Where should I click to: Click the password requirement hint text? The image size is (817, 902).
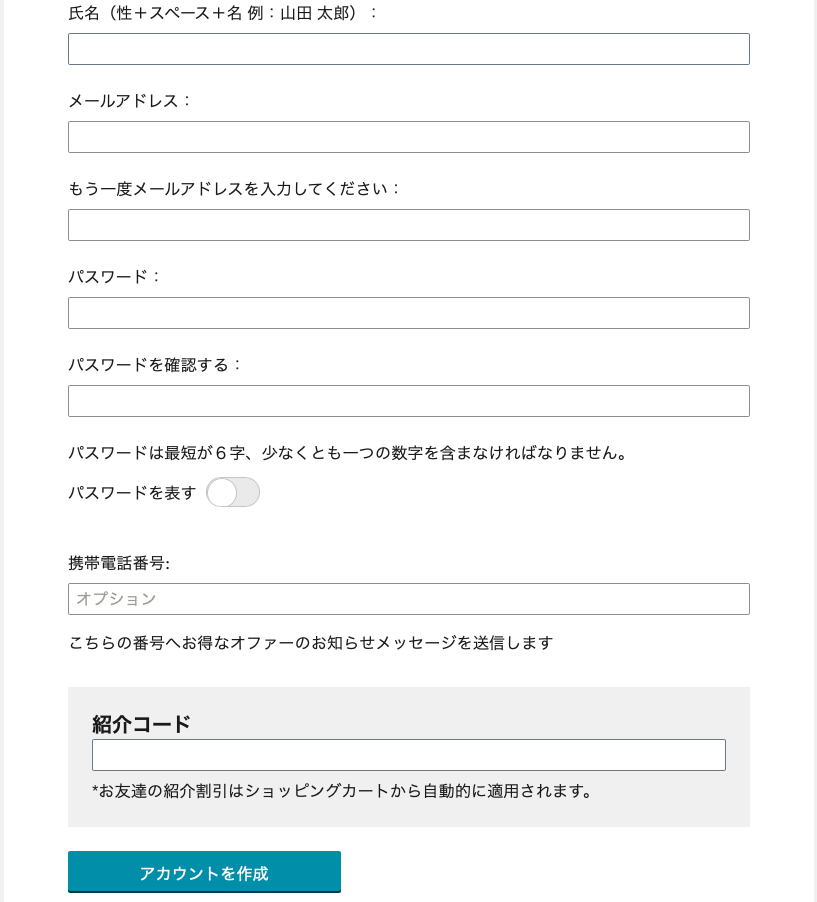[x=350, y=453]
